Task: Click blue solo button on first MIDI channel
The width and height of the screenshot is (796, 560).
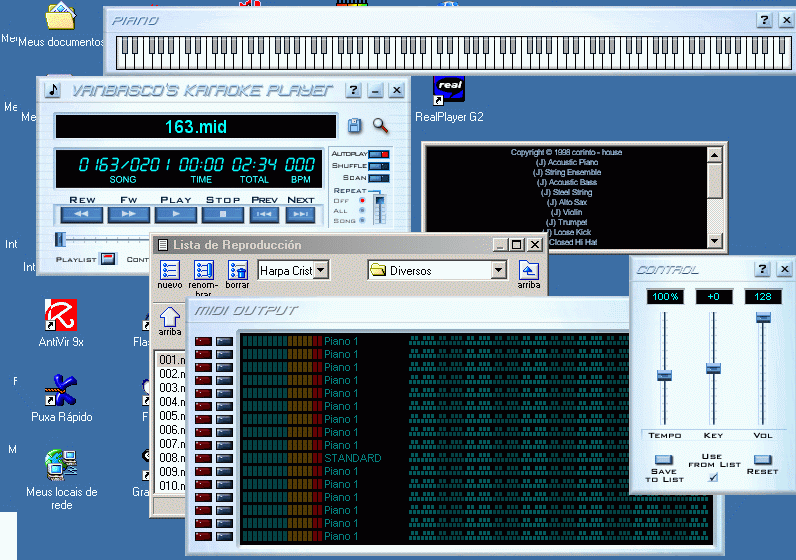Action: pyautogui.click(x=224, y=341)
